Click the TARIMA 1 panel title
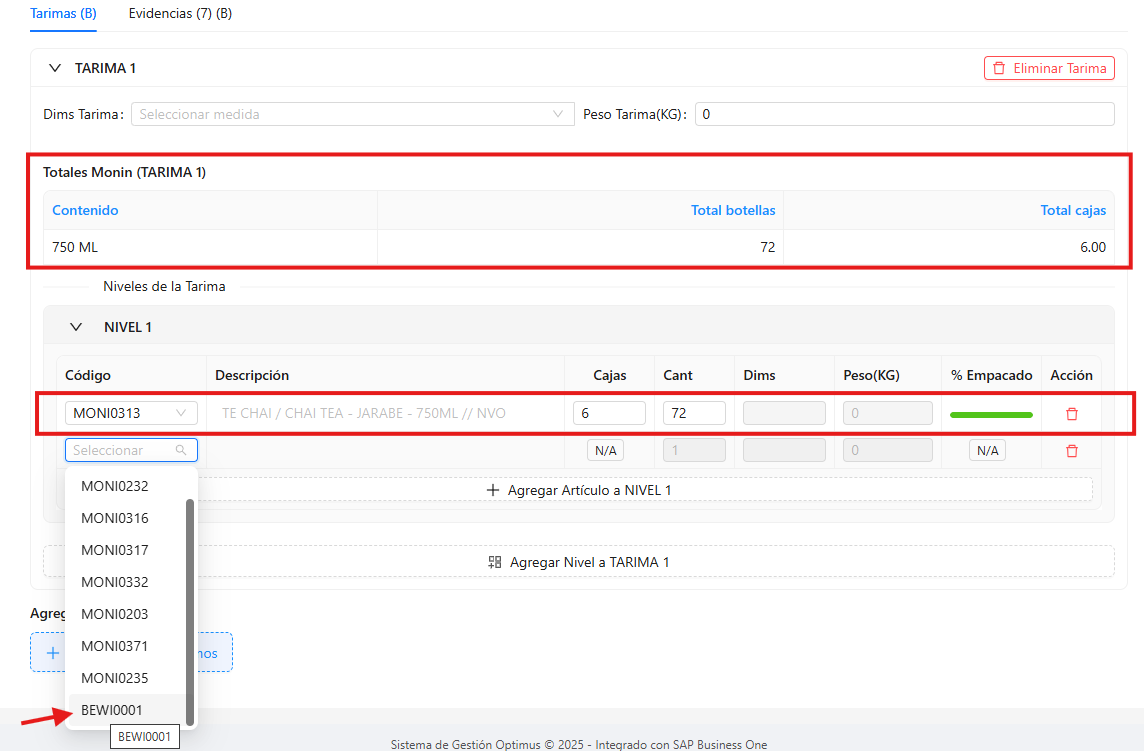The width and height of the screenshot is (1144, 751). 106,68
